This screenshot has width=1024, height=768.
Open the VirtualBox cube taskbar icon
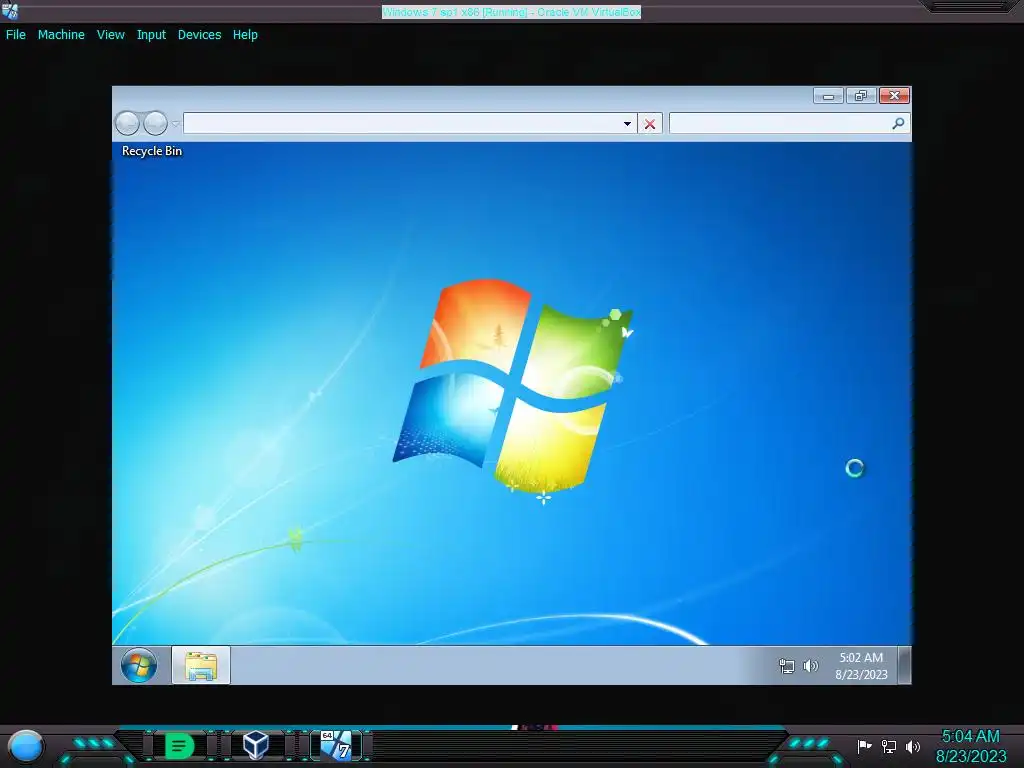tap(256, 744)
